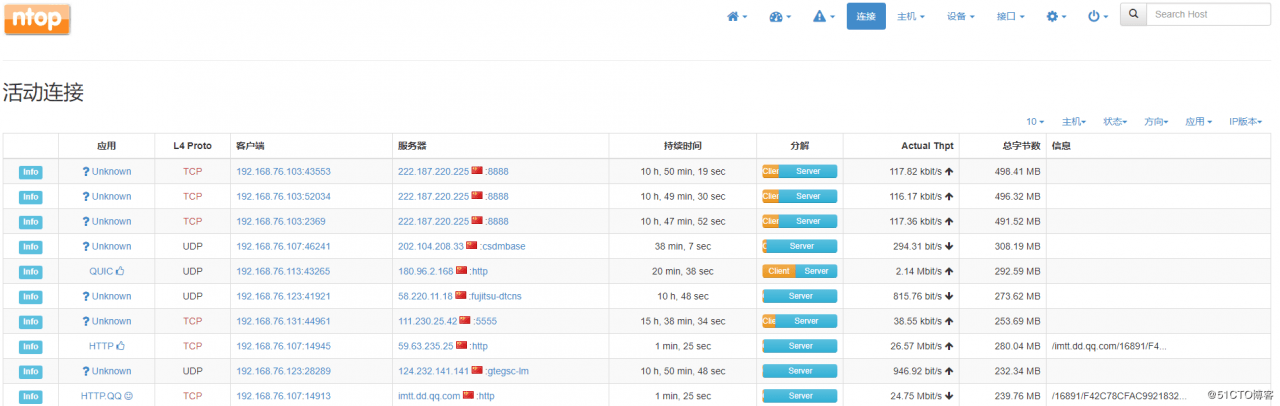Open the 接口 navigation menu
The width and height of the screenshot is (1280, 406).
click(1010, 17)
